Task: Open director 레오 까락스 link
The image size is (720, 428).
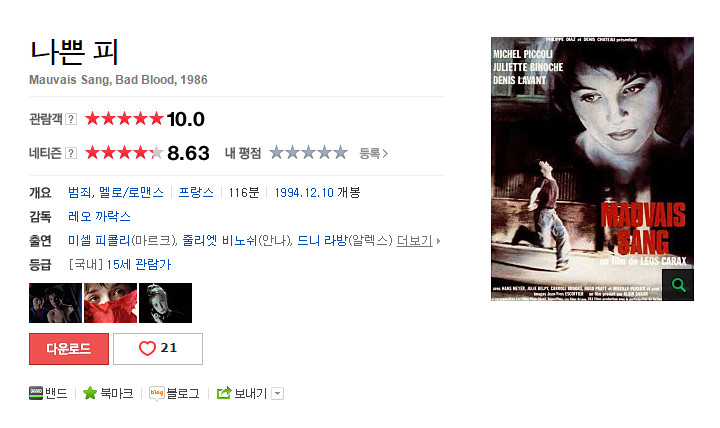Action: point(99,216)
